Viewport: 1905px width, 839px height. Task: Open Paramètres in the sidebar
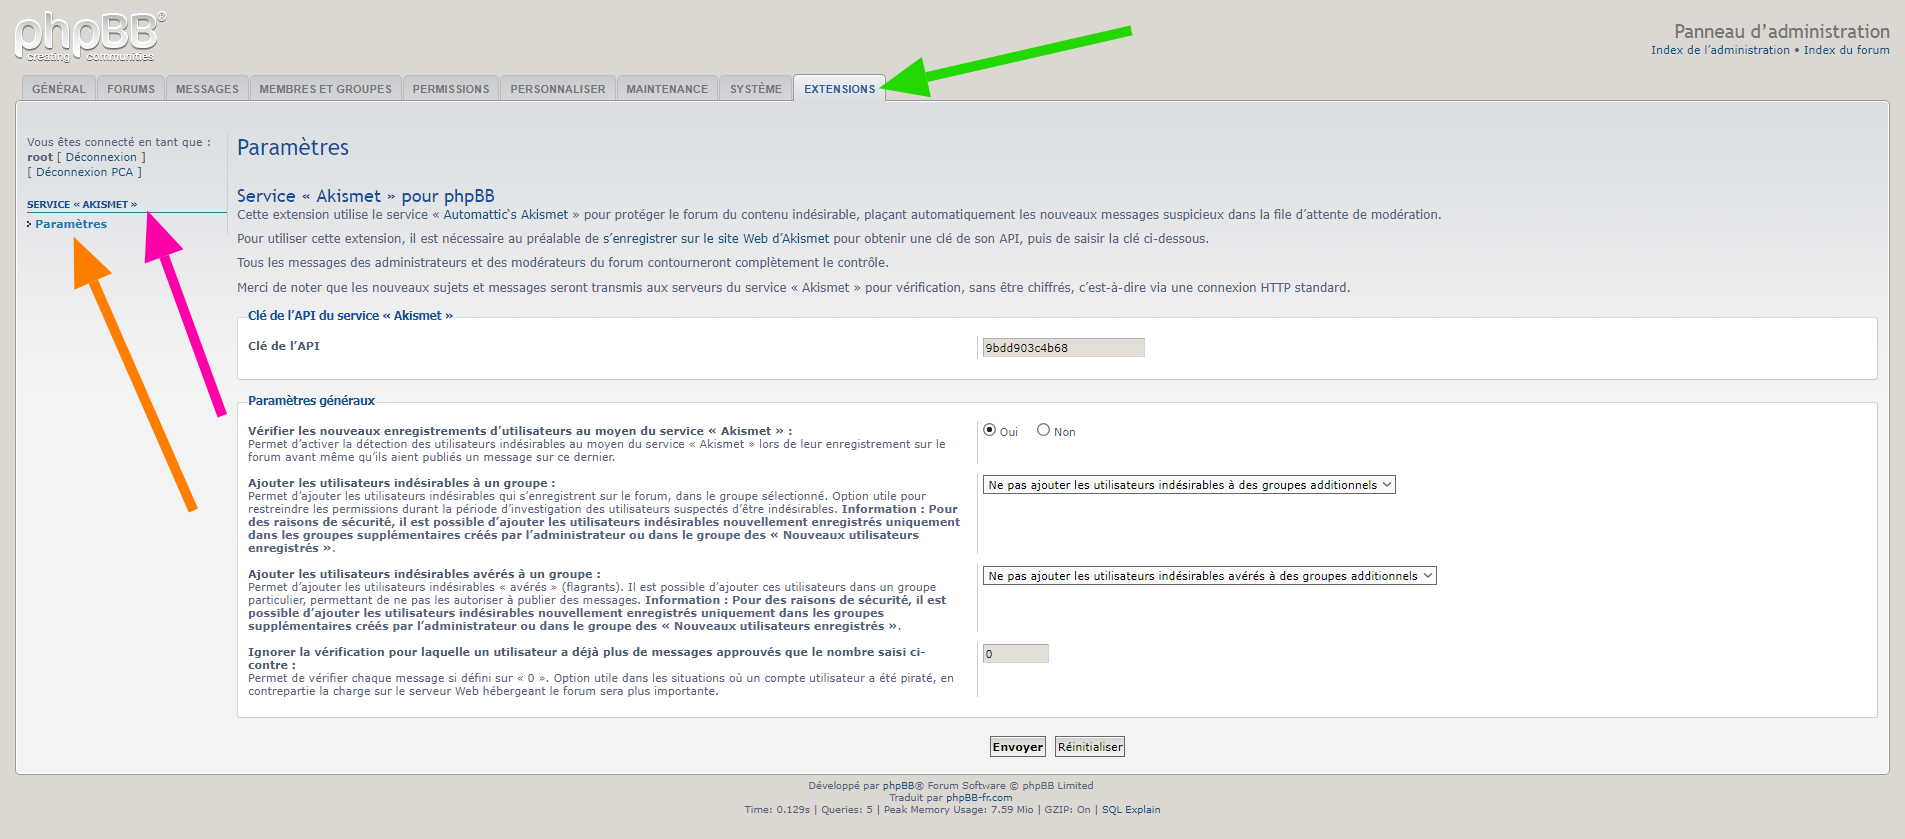[x=71, y=224]
